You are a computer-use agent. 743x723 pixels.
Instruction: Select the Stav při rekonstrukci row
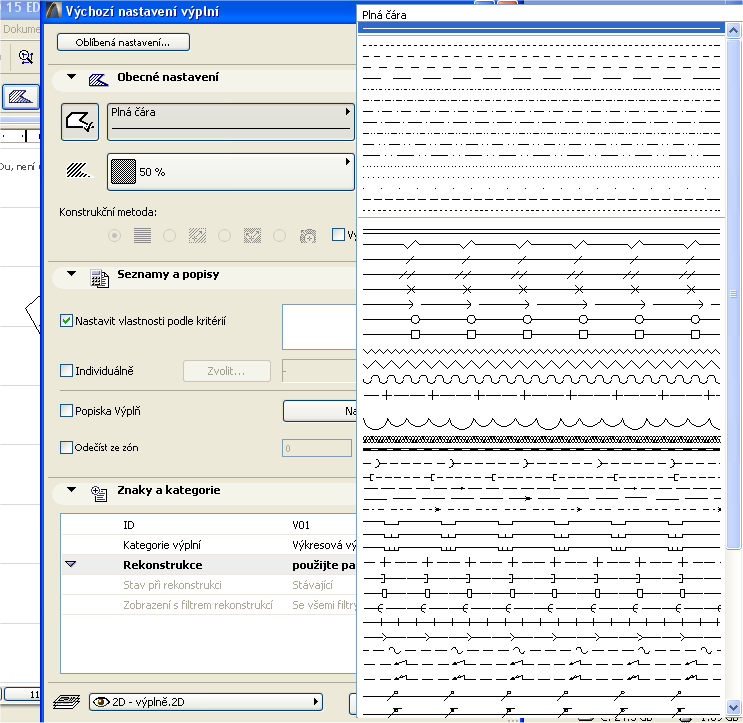click(209, 585)
